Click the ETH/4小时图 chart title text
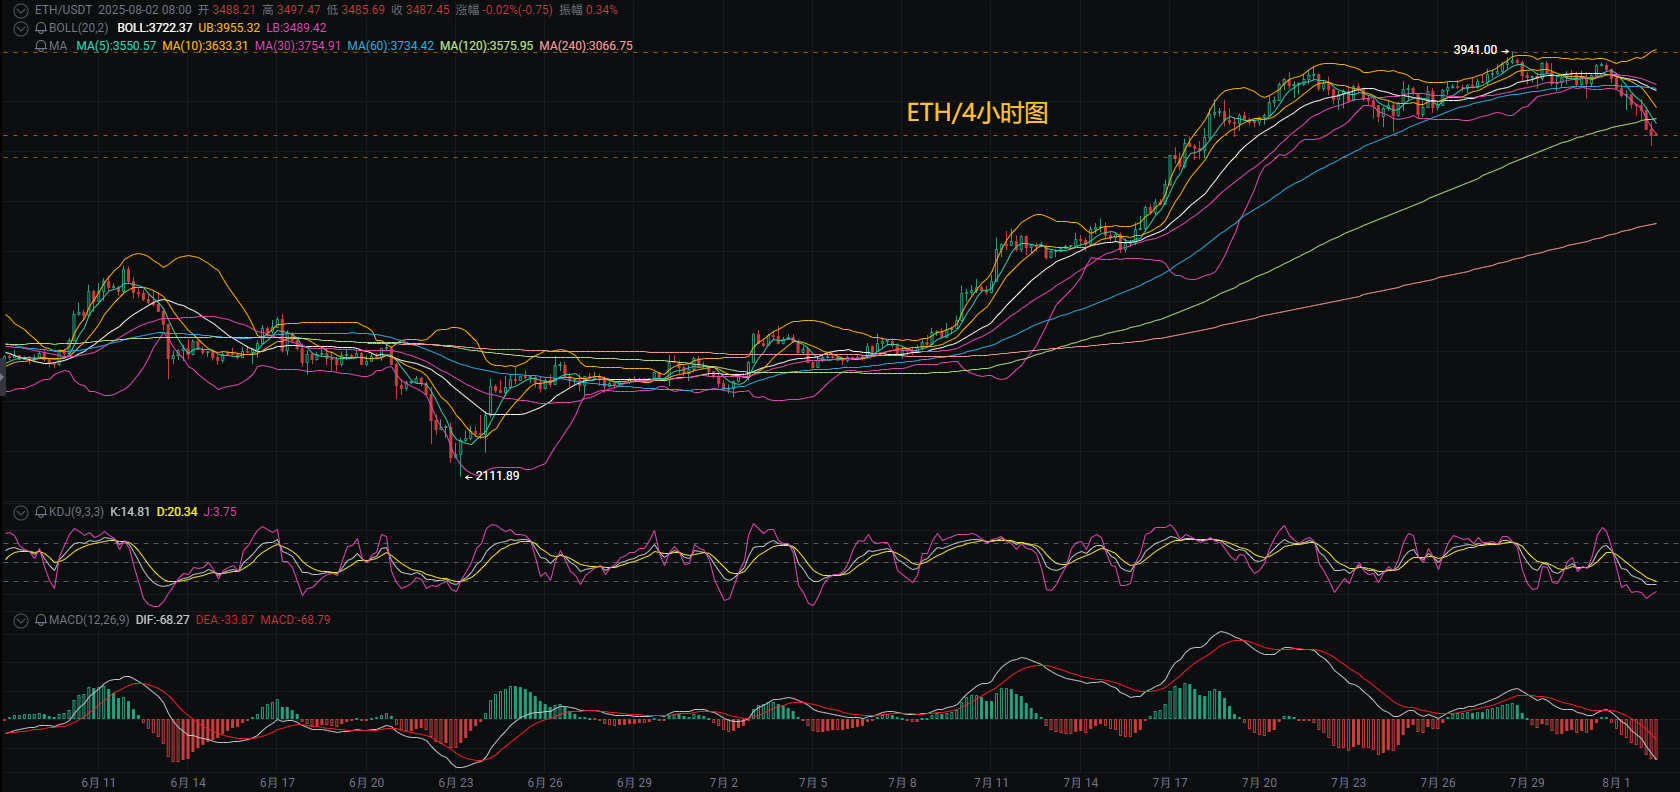 [x=977, y=113]
